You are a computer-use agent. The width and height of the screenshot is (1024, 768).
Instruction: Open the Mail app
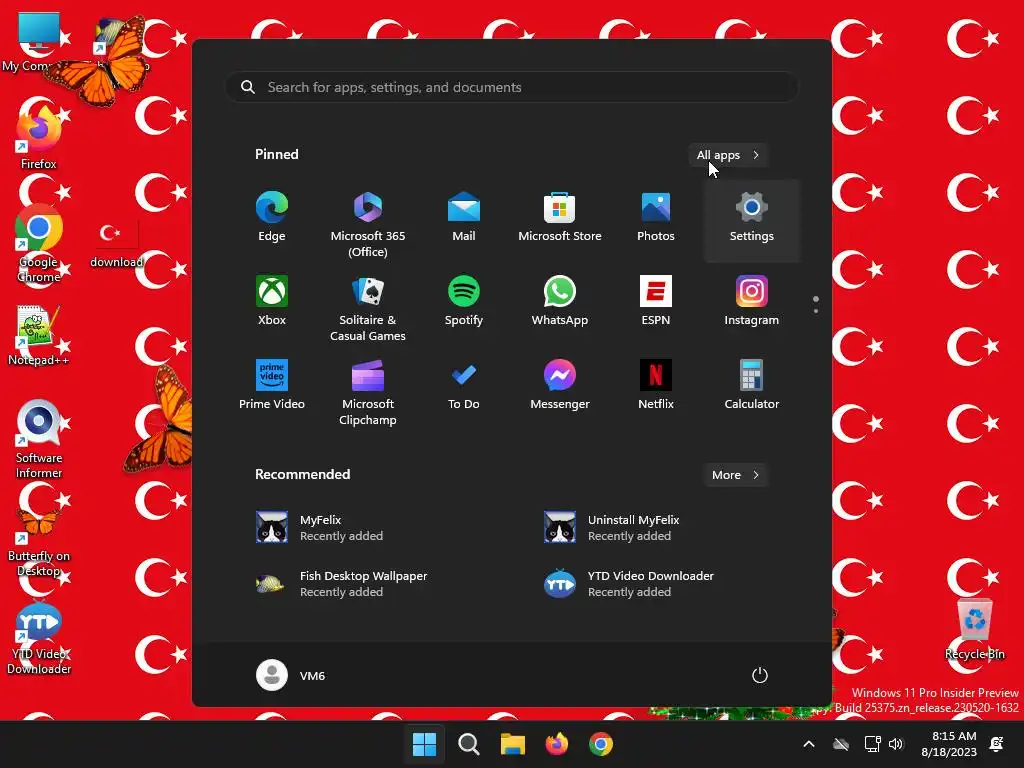click(464, 219)
